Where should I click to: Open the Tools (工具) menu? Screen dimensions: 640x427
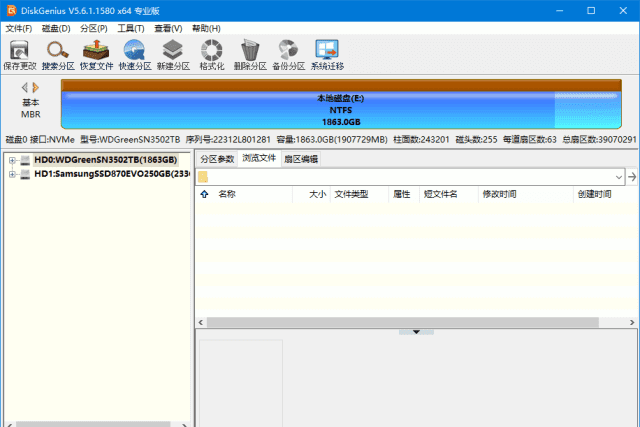tap(131, 28)
